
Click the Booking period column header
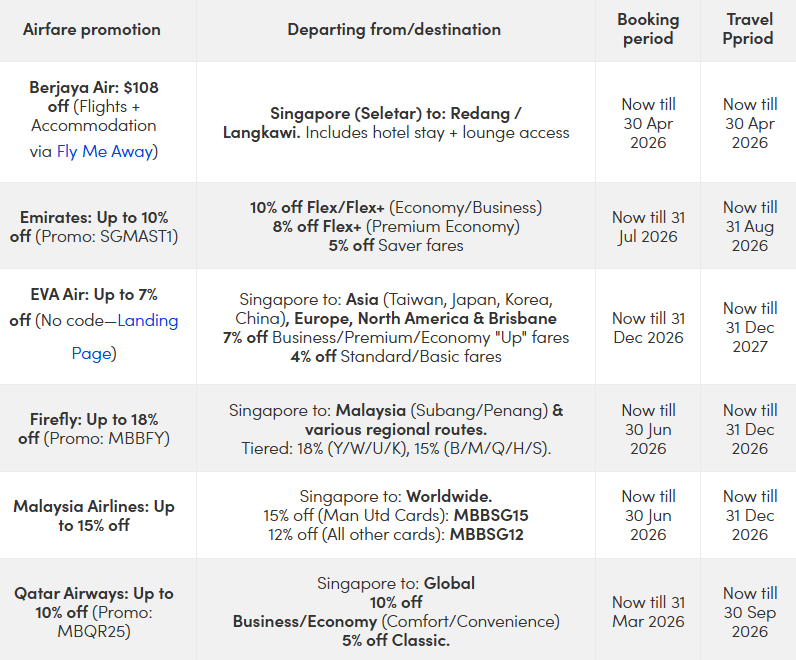[648, 29]
